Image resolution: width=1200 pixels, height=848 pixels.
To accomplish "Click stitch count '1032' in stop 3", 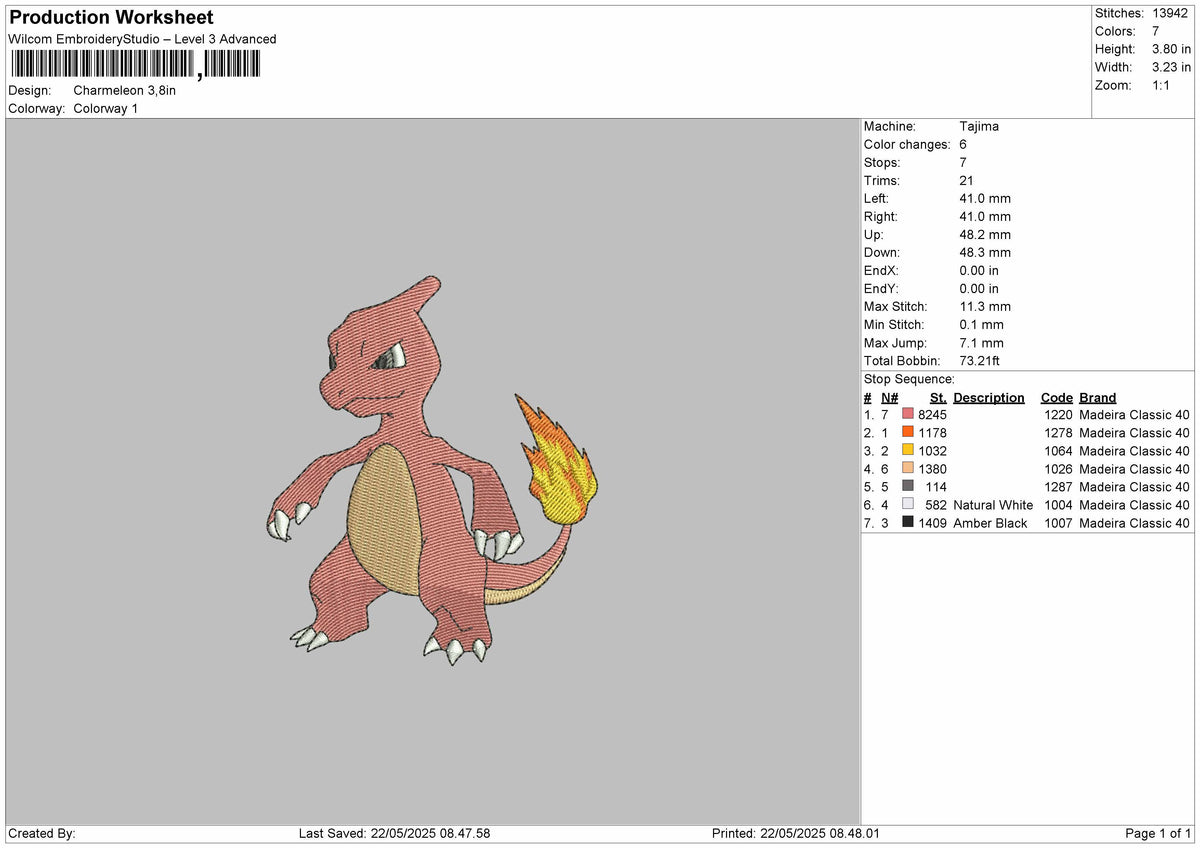I will [x=932, y=451].
